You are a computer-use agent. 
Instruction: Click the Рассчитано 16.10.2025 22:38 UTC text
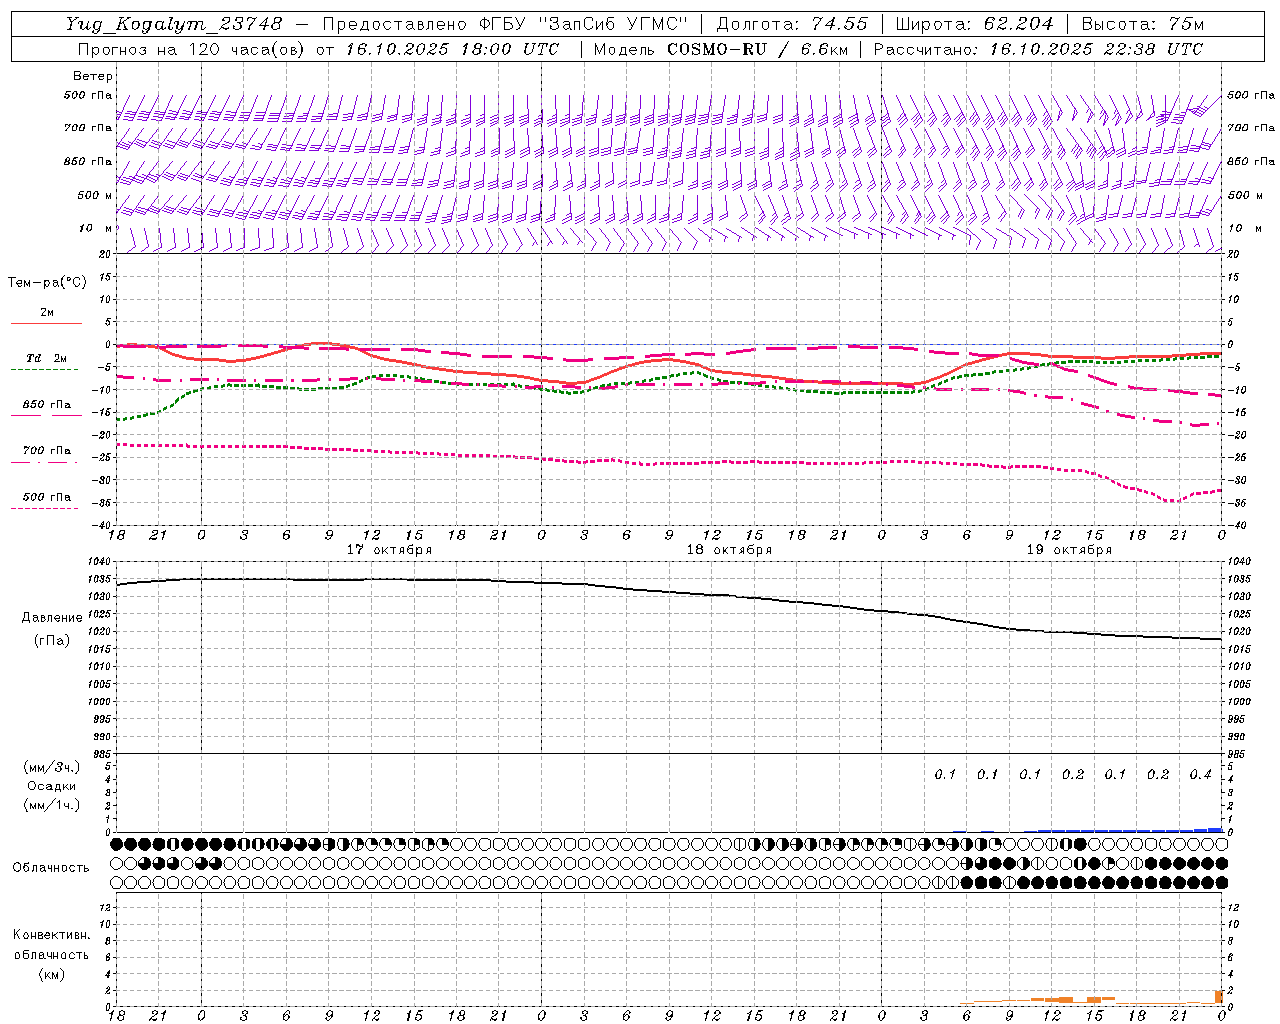click(x=1038, y=49)
